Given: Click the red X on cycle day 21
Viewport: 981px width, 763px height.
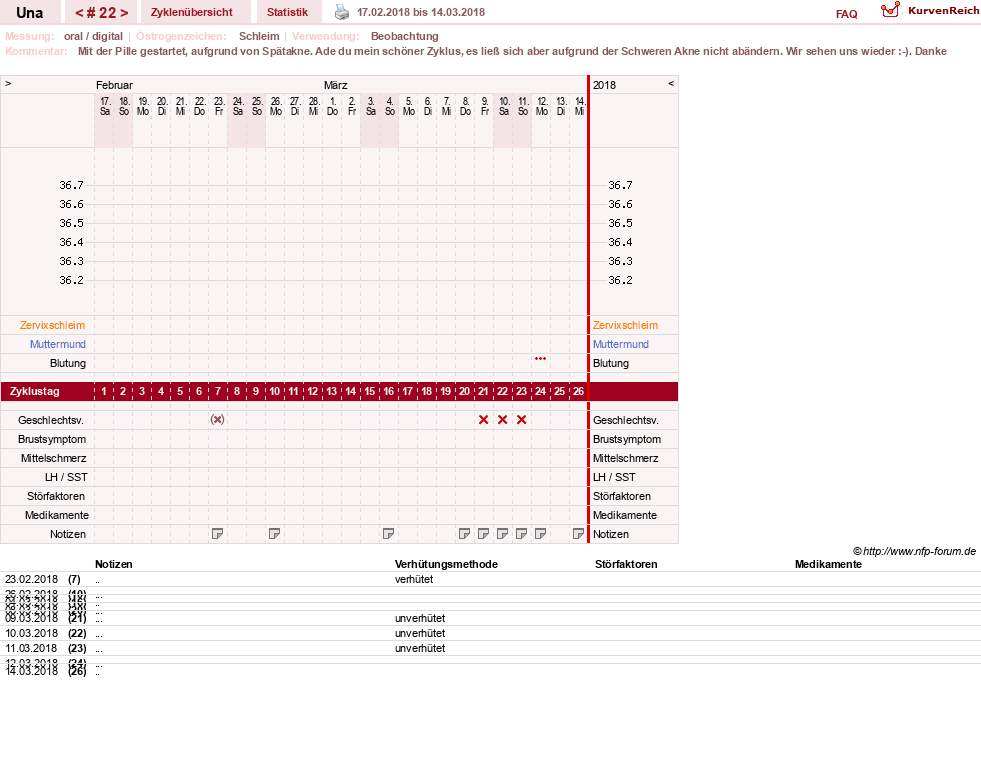Looking at the screenshot, I should click(483, 420).
